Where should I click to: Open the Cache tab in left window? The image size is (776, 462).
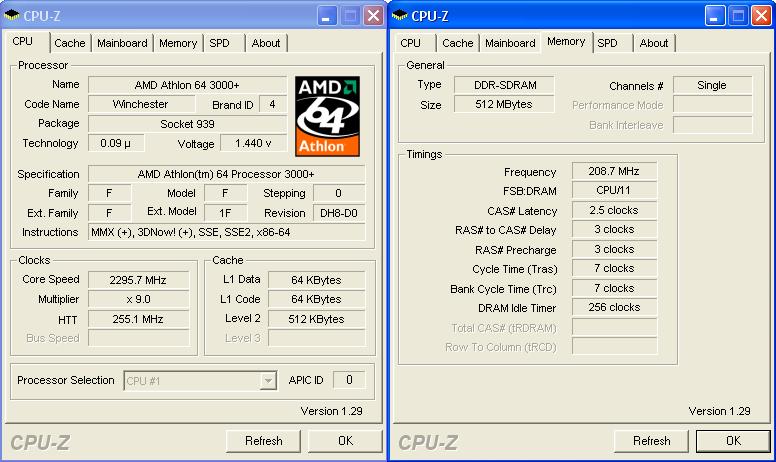(x=70, y=43)
